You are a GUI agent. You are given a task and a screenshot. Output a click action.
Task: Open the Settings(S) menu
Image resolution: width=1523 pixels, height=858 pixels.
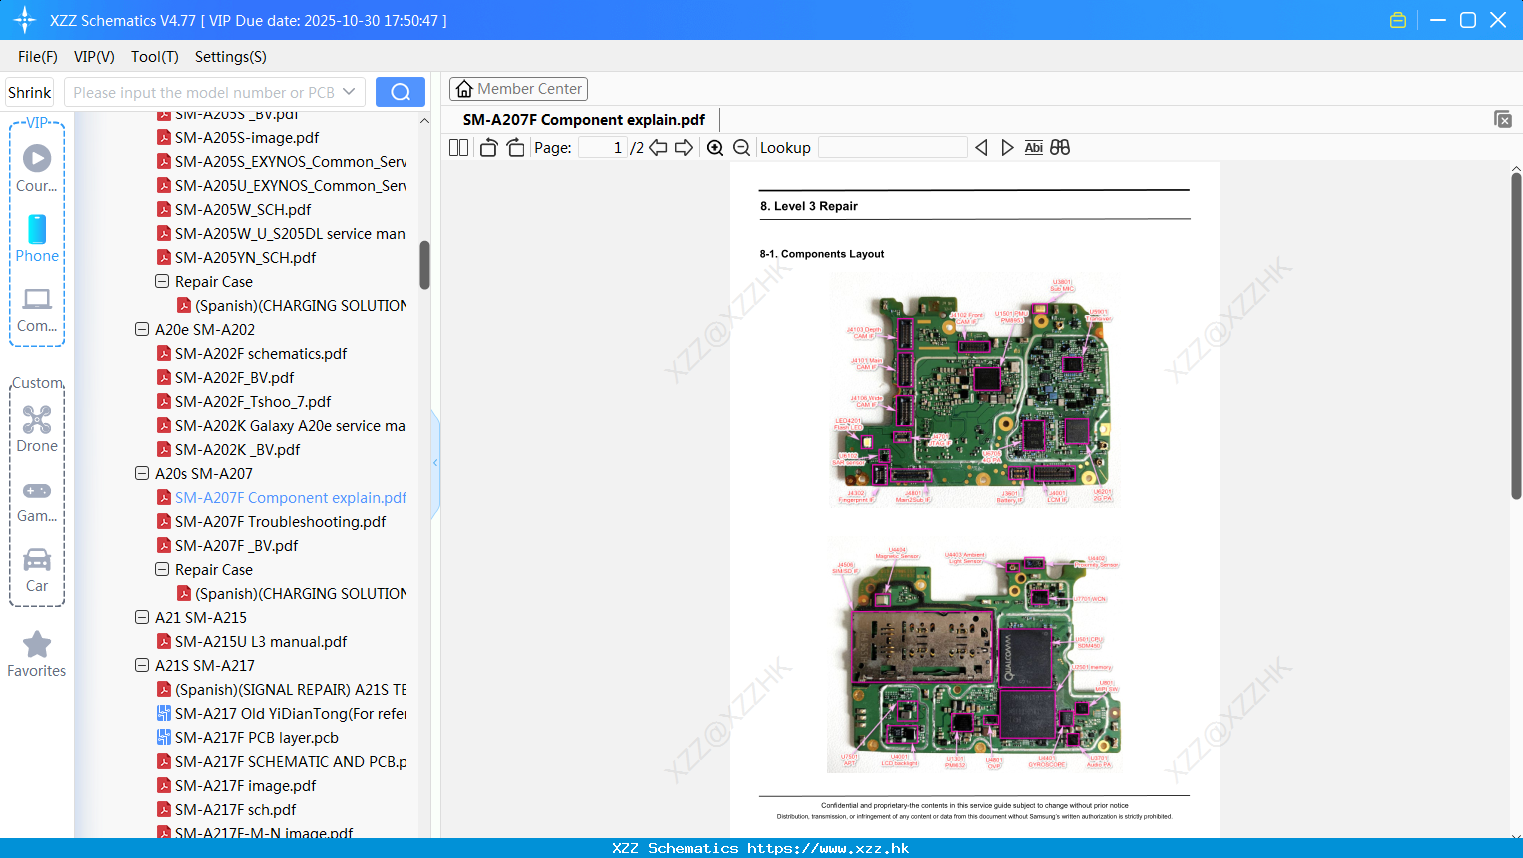click(231, 57)
